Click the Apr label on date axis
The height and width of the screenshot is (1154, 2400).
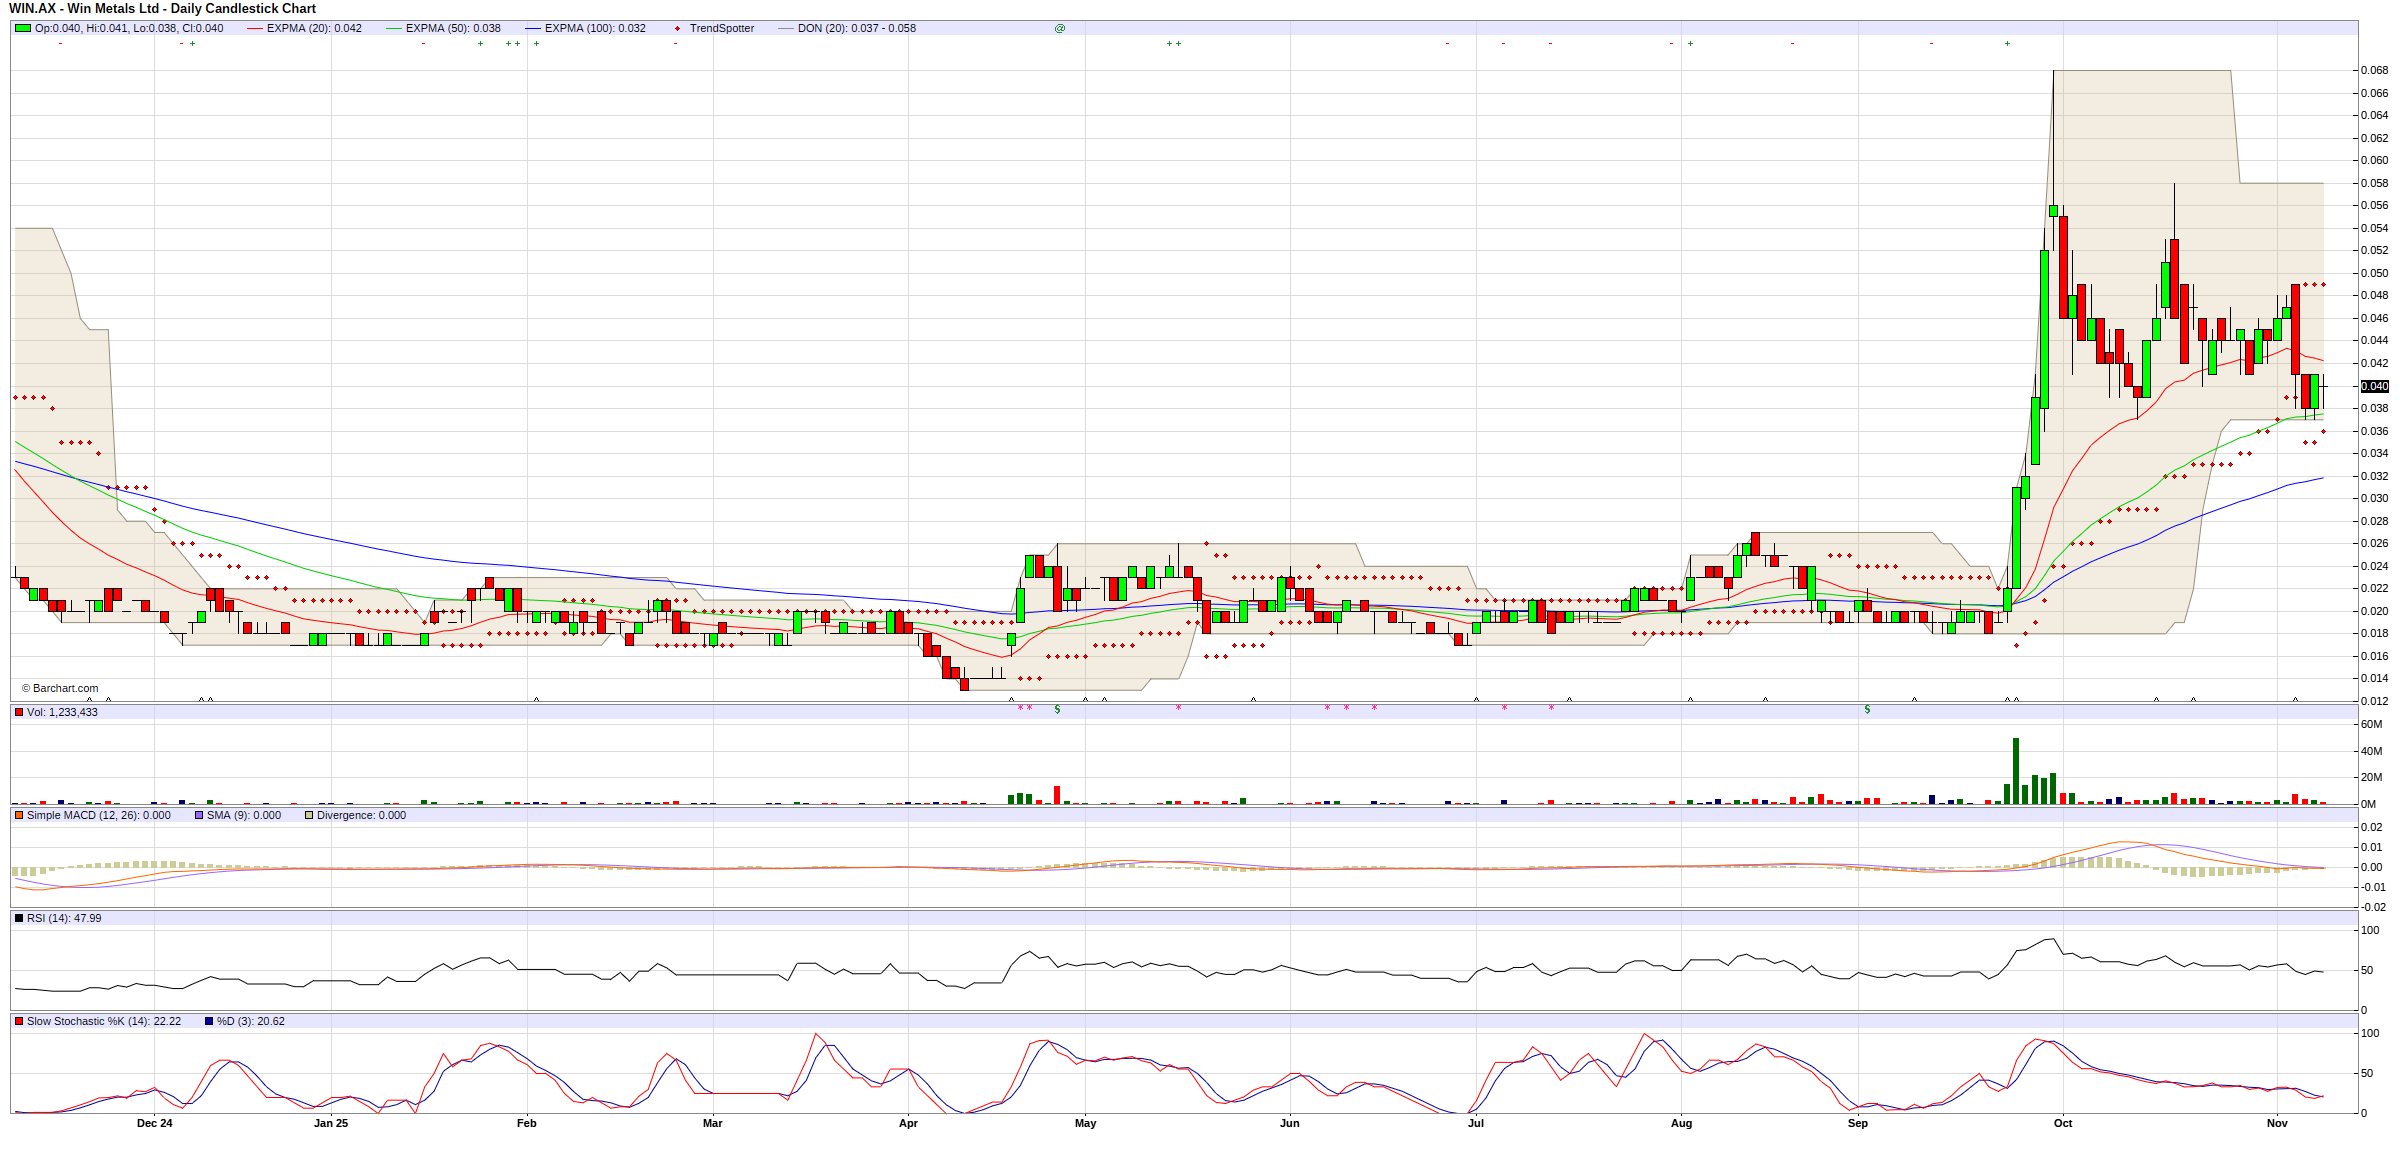click(x=908, y=1123)
